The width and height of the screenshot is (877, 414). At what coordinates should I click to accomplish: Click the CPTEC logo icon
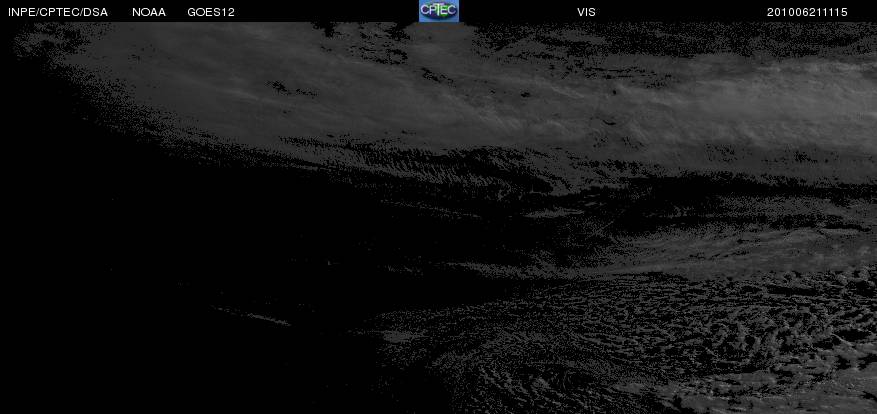(x=439, y=11)
